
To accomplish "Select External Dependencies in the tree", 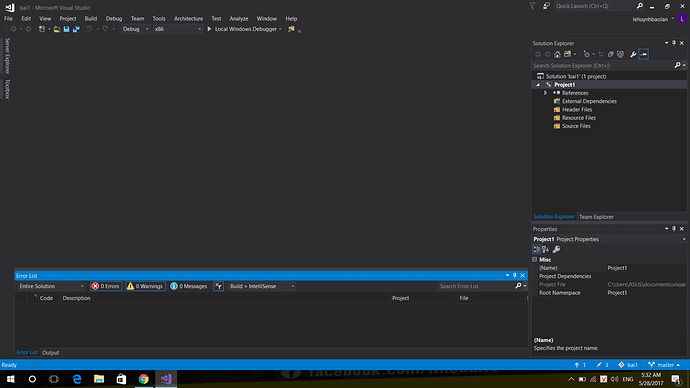I will pyautogui.click(x=589, y=102).
